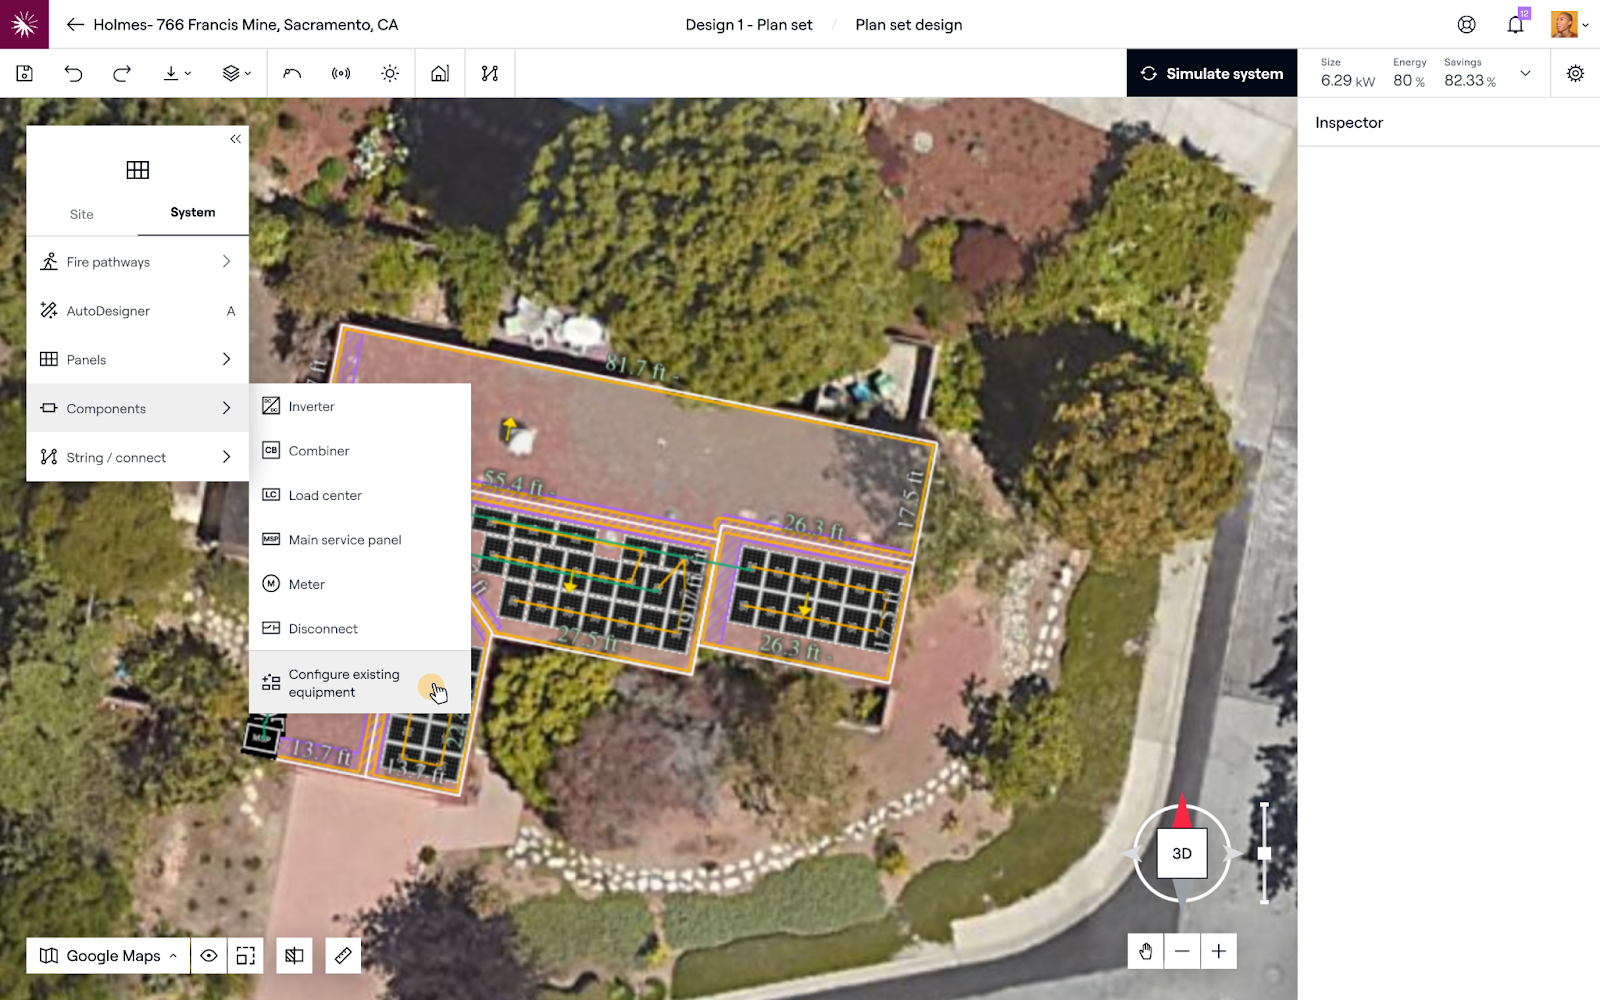Select Configure existing equipment
The image size is (1600, 1000).
pos(344,683)
